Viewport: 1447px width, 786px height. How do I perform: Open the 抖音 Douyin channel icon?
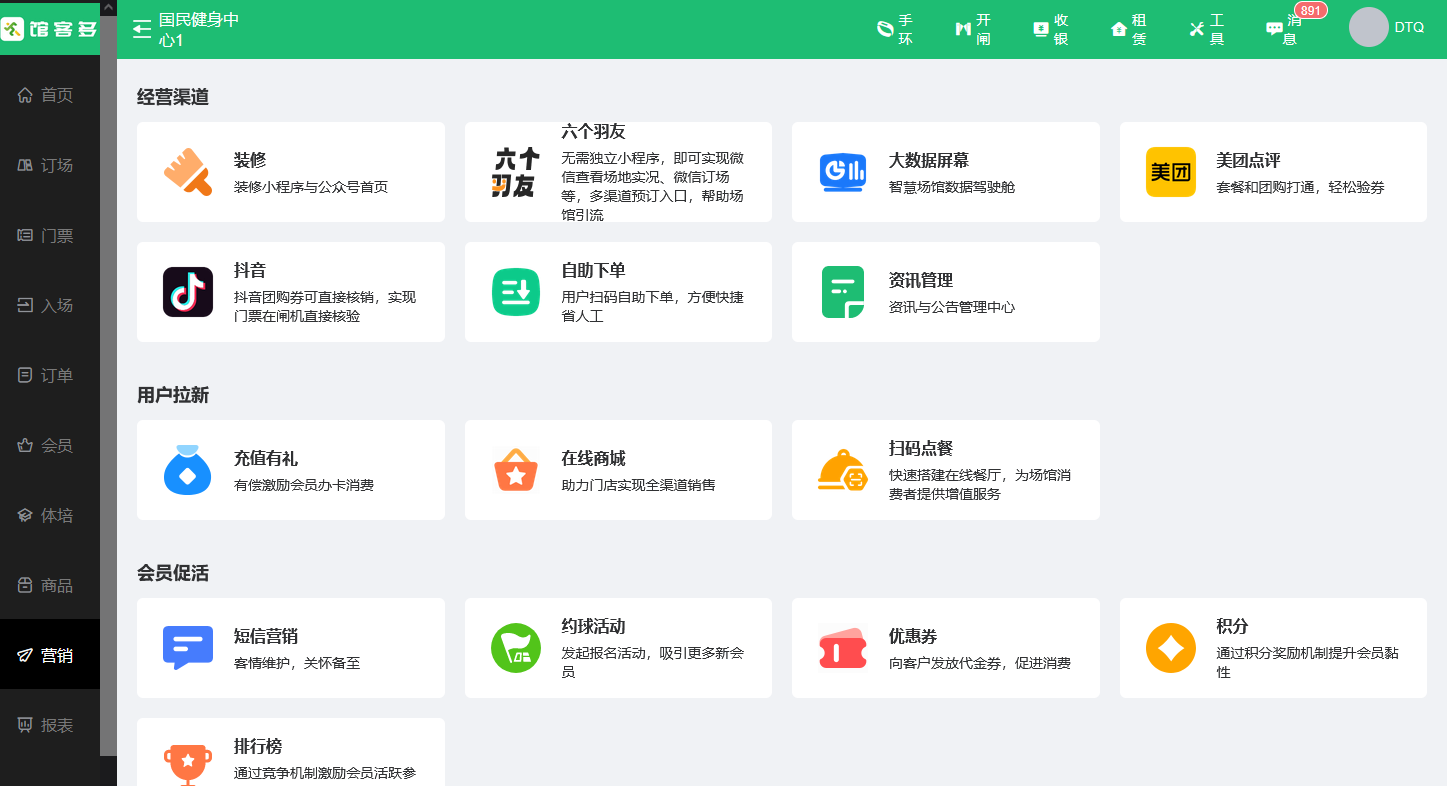tap(186, 291)
